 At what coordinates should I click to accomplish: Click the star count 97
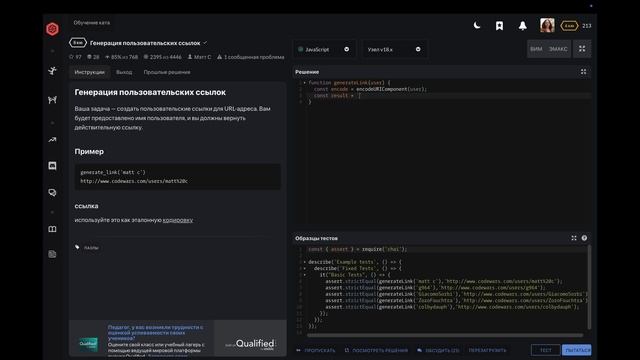75,57
